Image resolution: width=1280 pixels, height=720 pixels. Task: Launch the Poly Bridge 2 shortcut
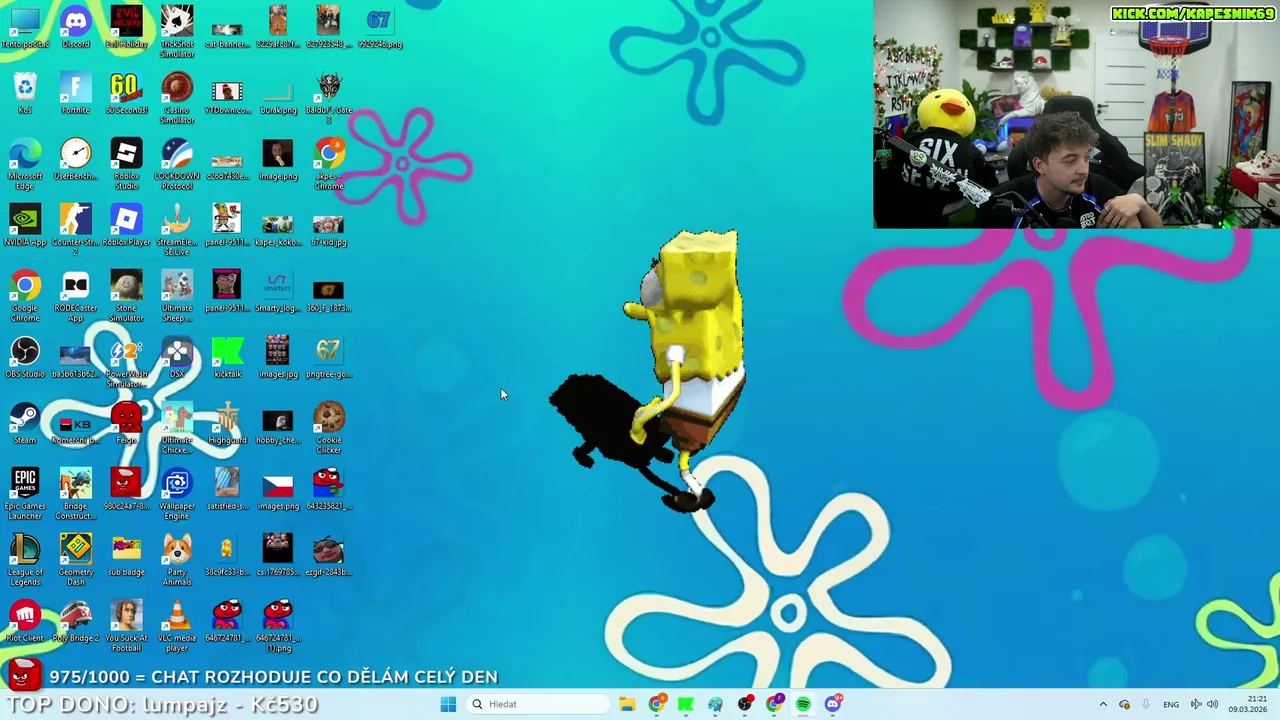pos(76,621)
